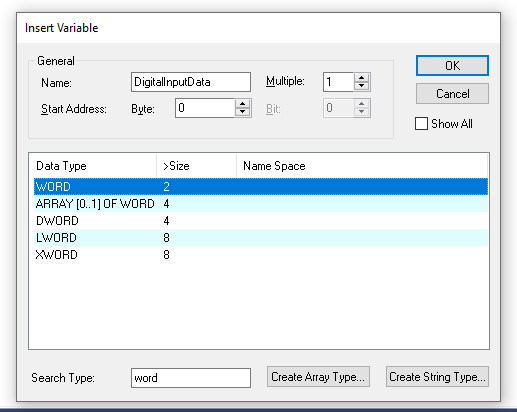Increment the Byte start address spinner
The height and width of the screenshot is (412, 517).
(x=242, y=104)
